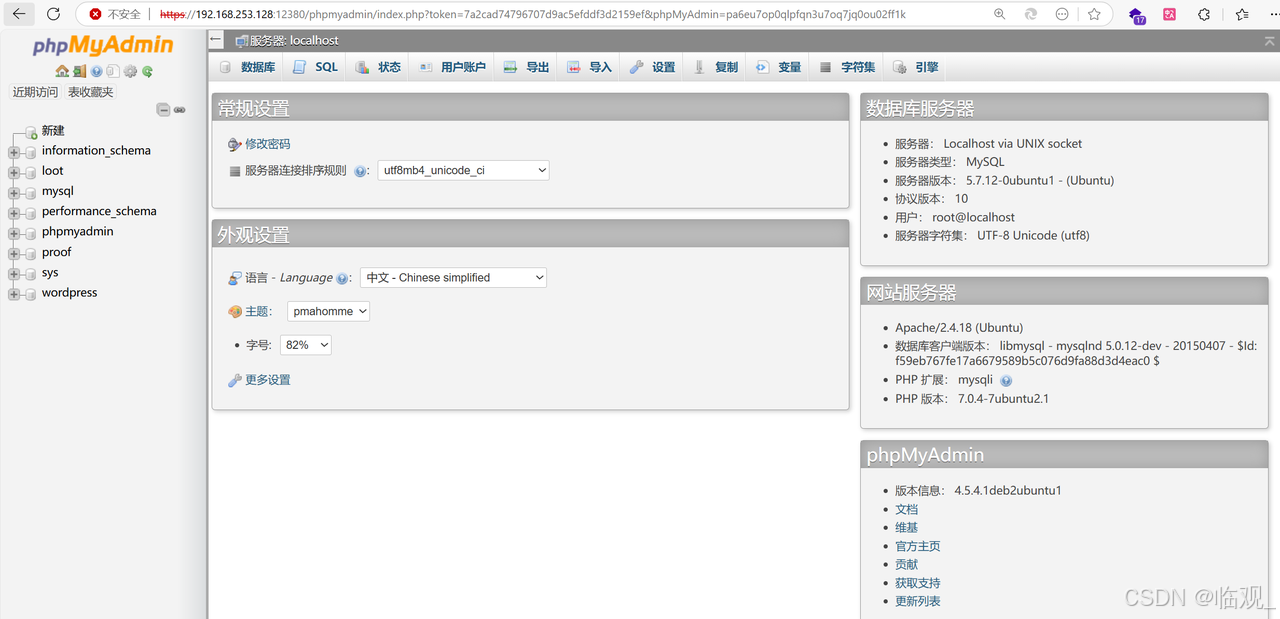Open the favorites list icon
The image size is (1280, 619).
(1242, 14)
